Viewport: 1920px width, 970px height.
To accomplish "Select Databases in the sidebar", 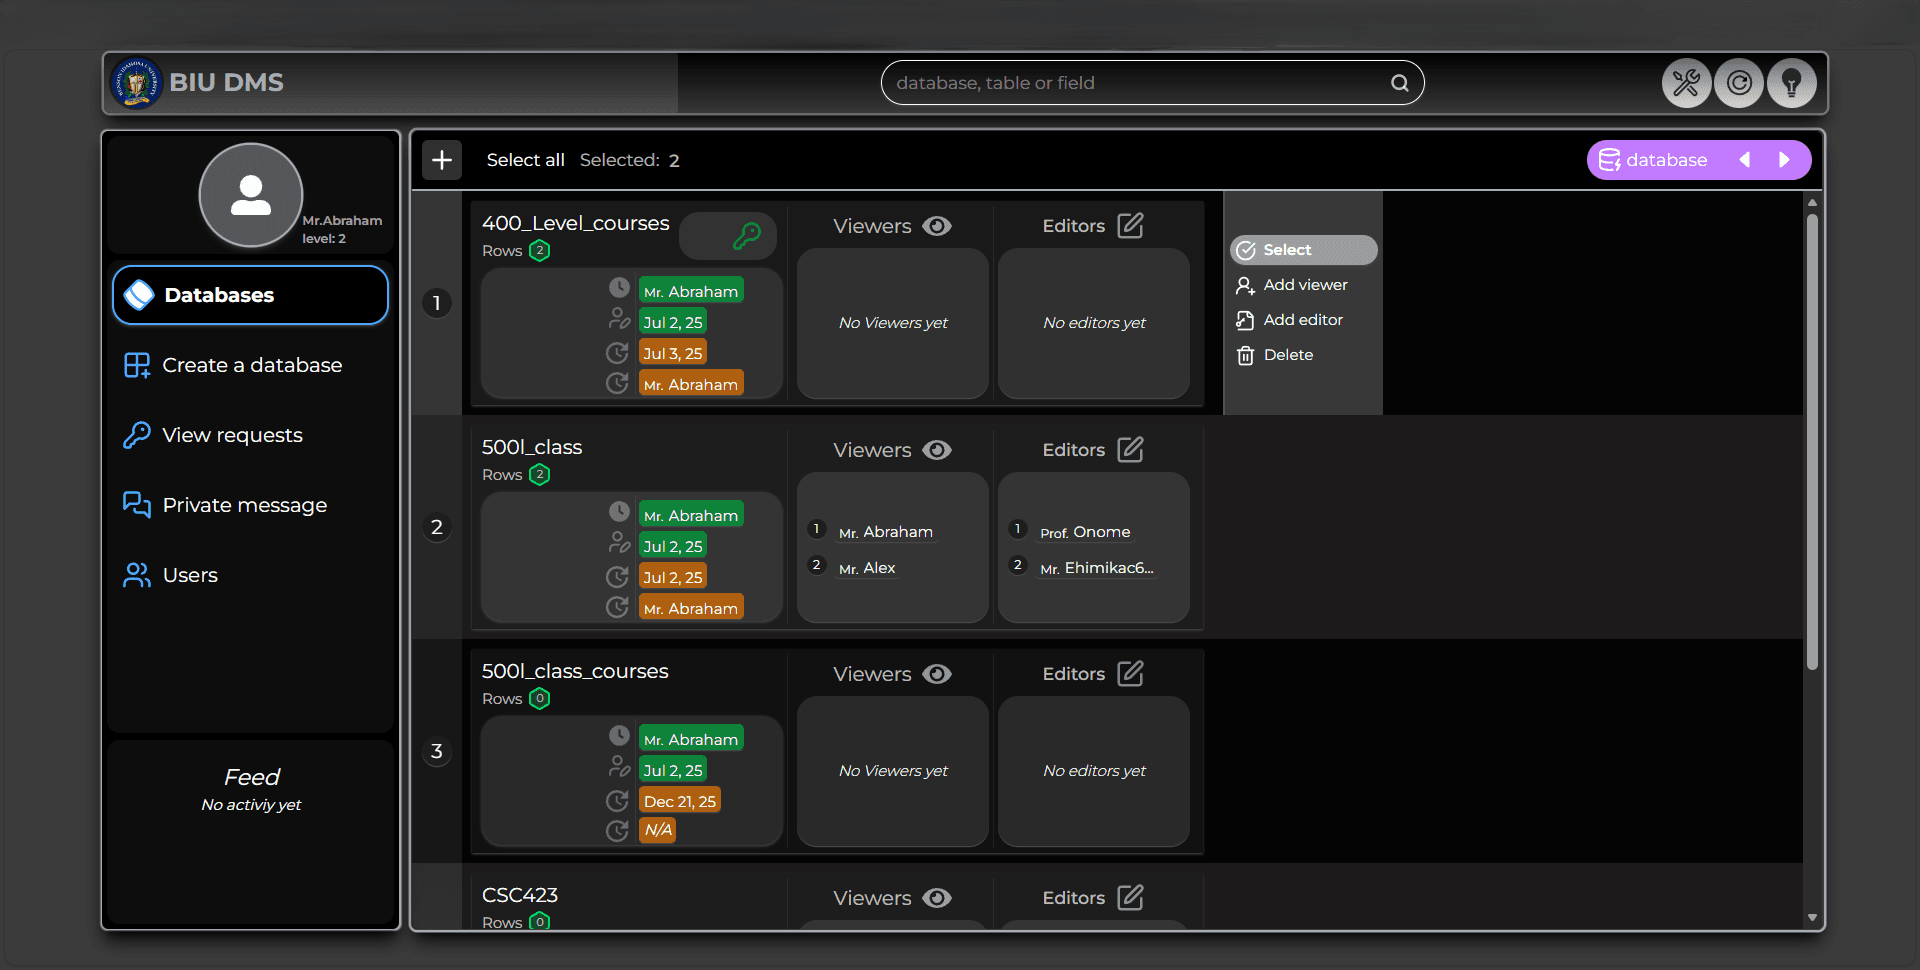I will pyautogui.click(x=218, y=294).
